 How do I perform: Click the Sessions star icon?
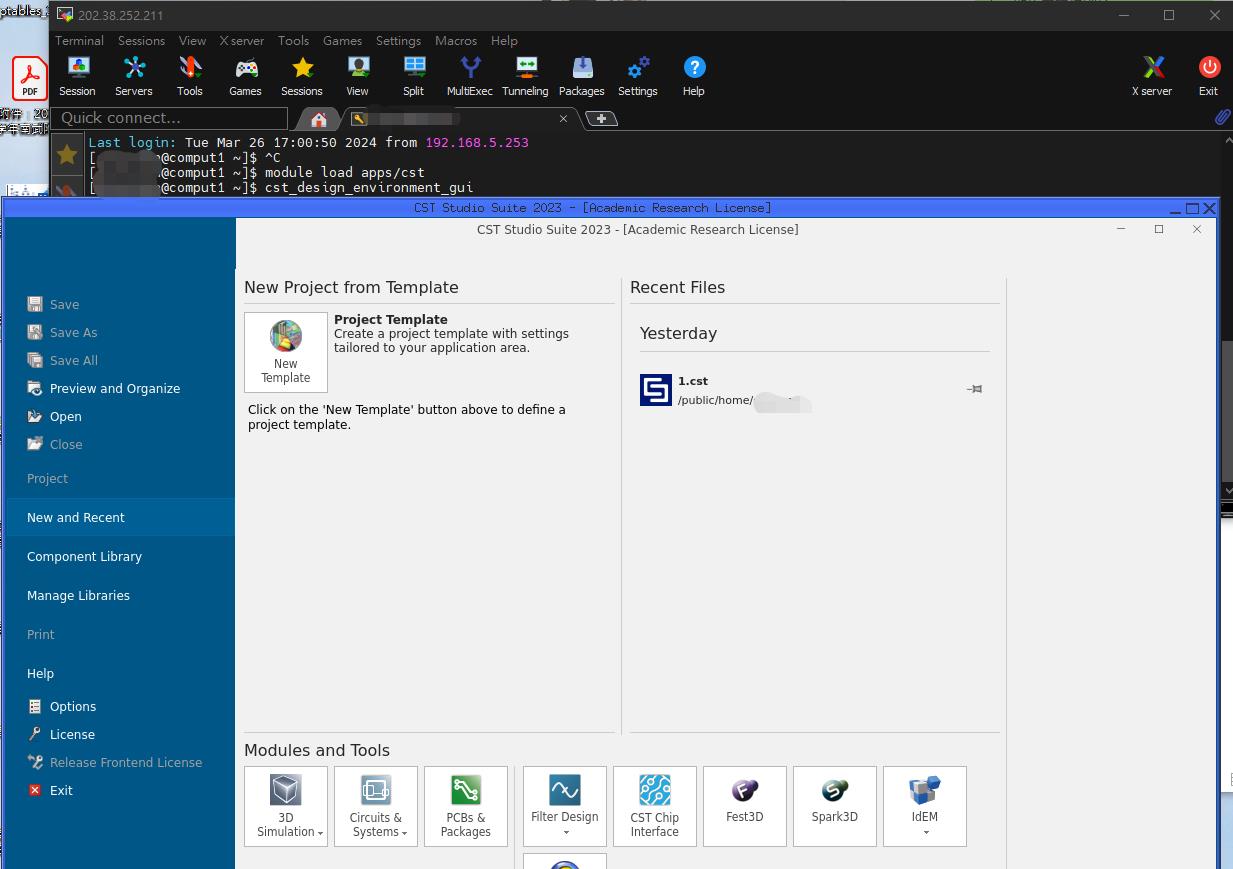pyautogui.click(x=302, y=76)
